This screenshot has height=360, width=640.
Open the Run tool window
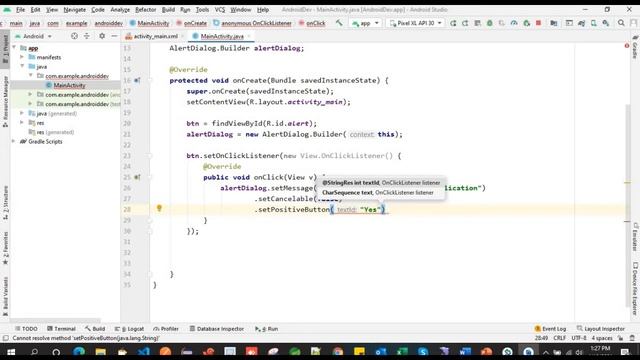click(x=267, y=329)
